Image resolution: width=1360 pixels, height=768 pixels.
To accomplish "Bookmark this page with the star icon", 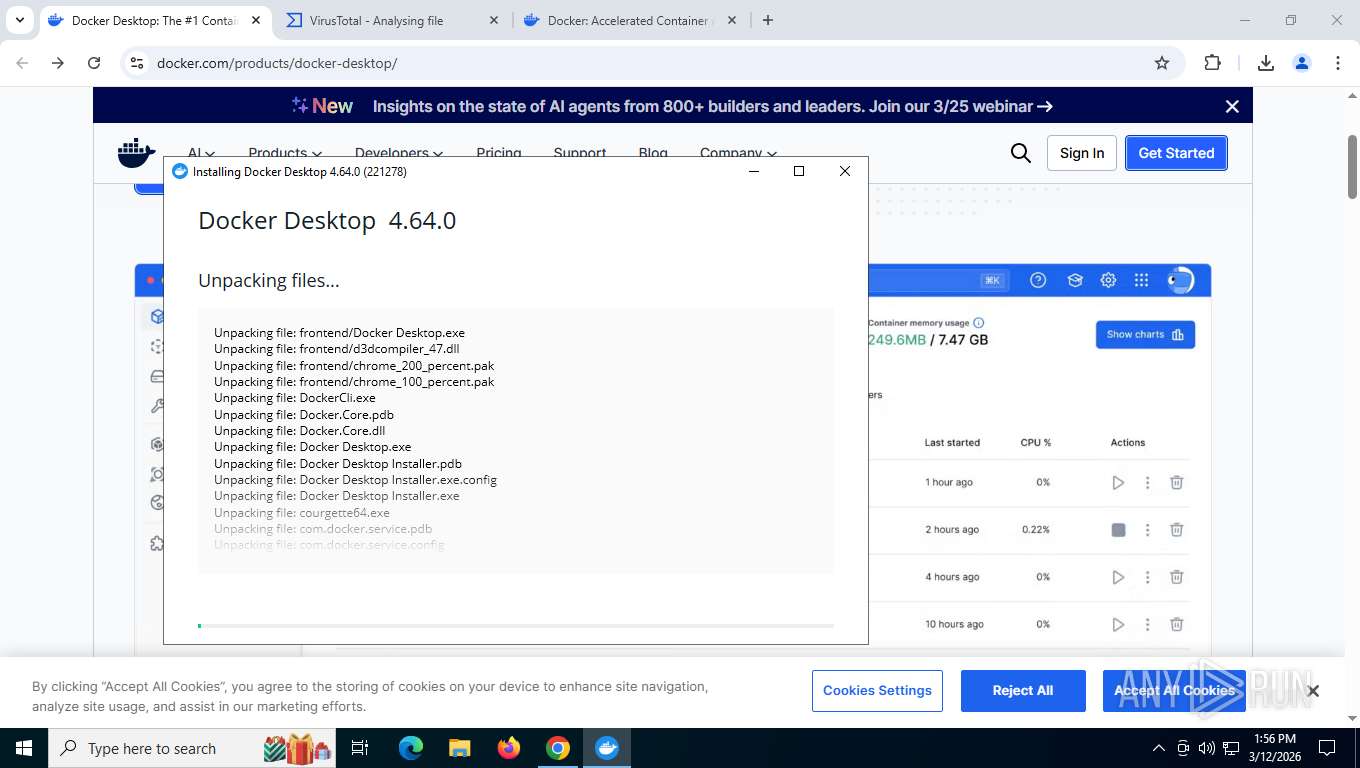I will (1162, 63).
